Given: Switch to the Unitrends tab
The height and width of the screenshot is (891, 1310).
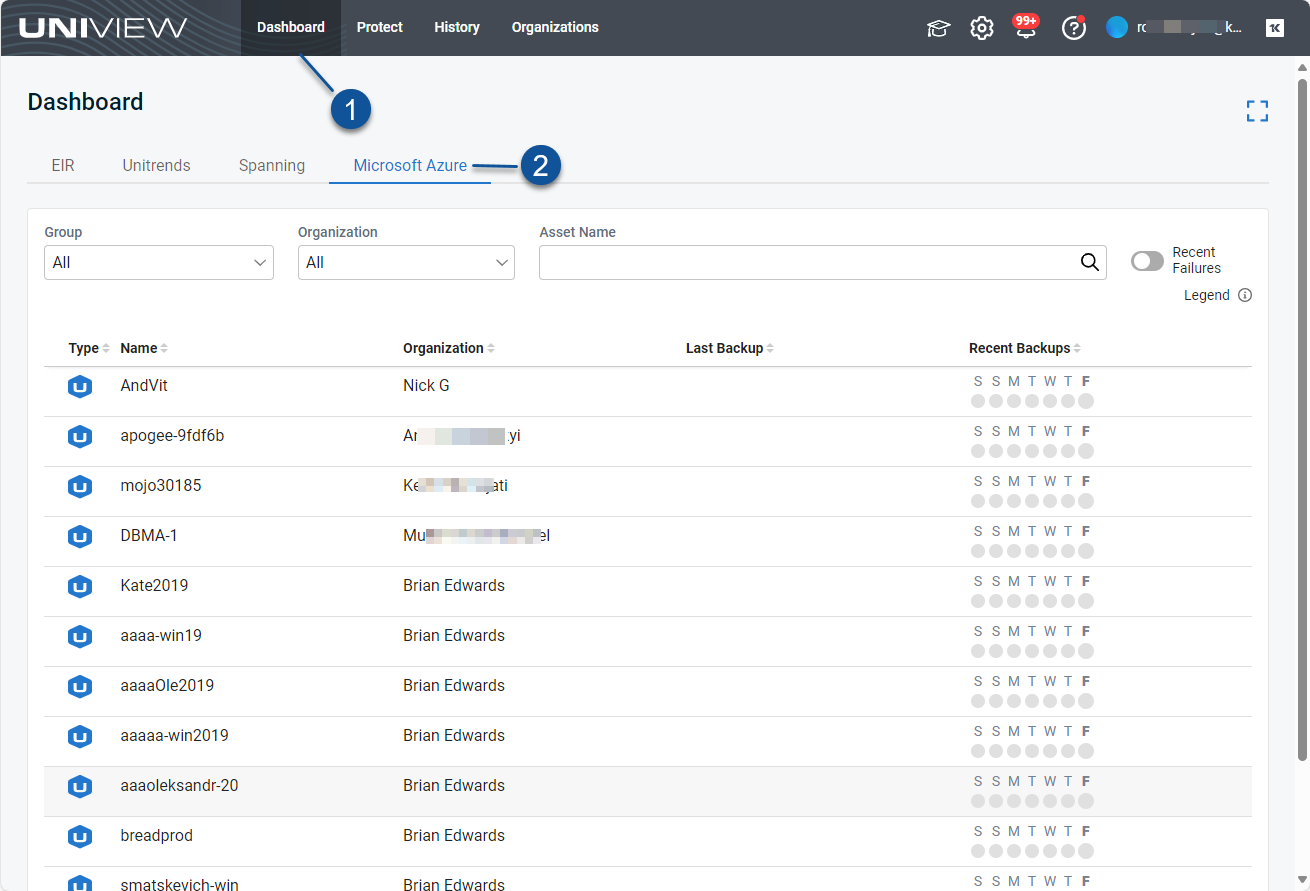Looking at the screenshot, I should (157, 165).
